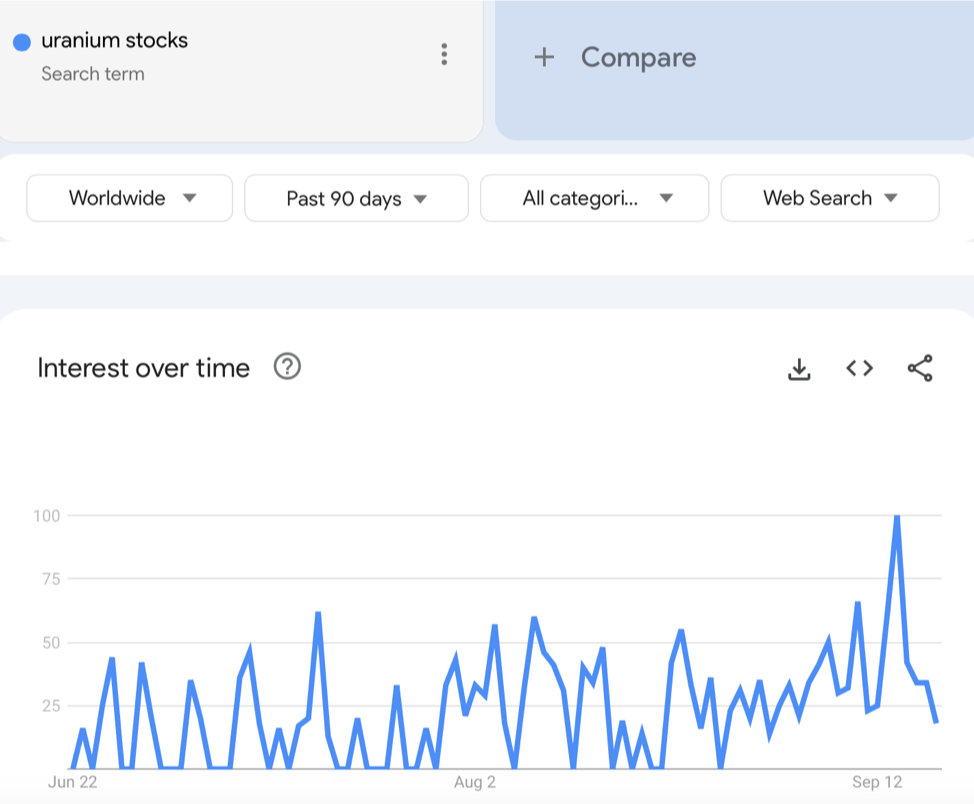Click the plus icon in the Compare box
The width and height of the screenshot is (974, 804).
coord(544,57)
